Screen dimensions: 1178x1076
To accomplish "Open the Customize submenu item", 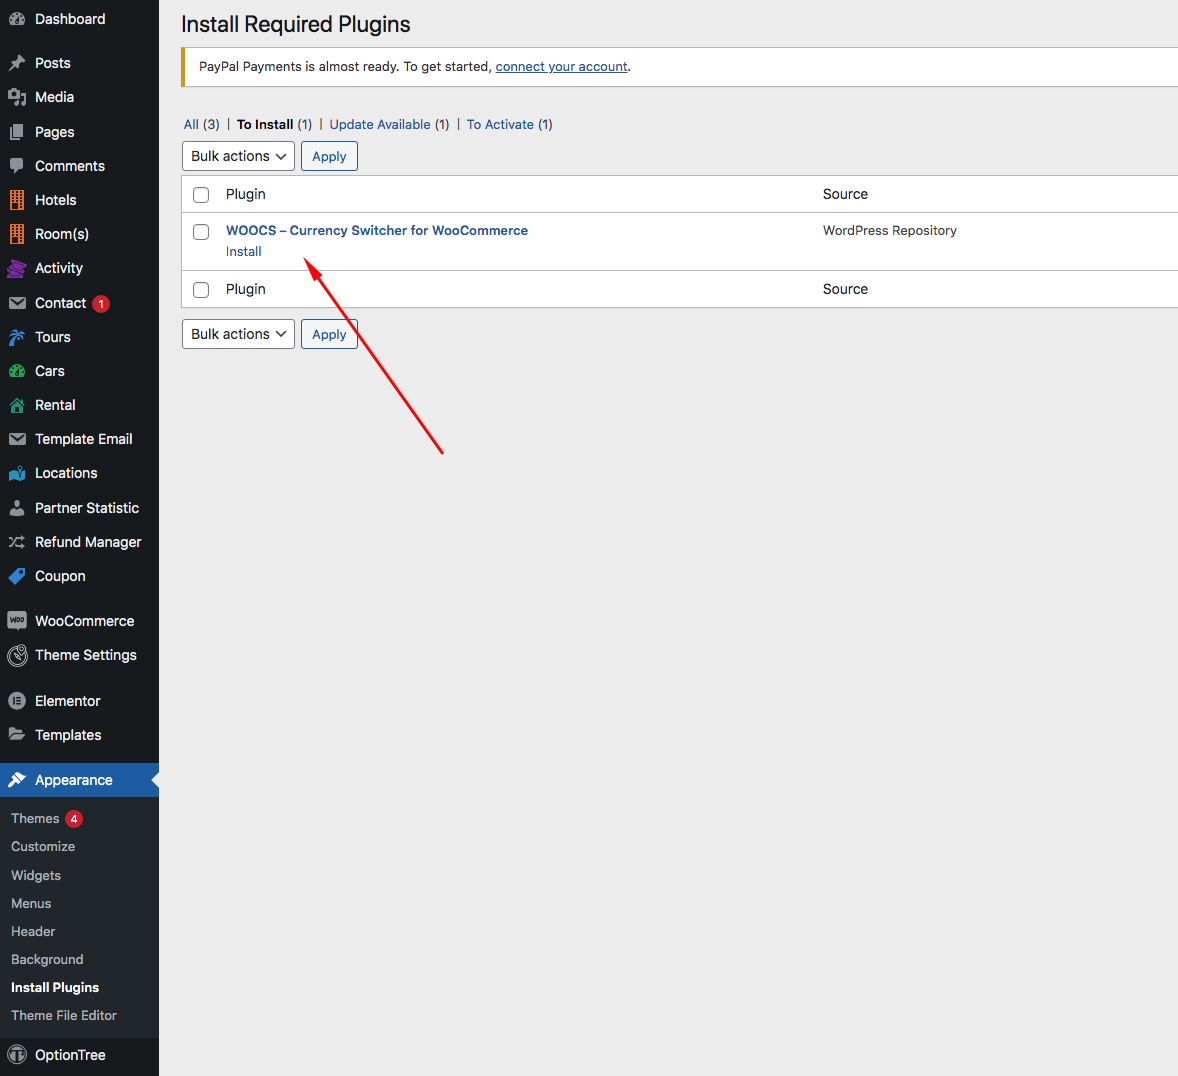I will (43, 847).
